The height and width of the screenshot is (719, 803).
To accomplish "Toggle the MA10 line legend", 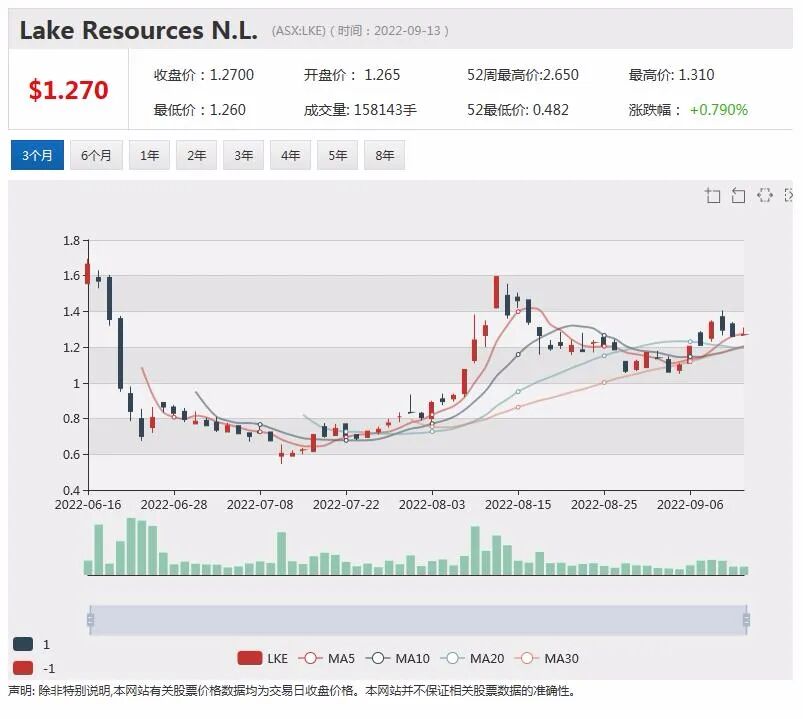I will coord(398,658).
